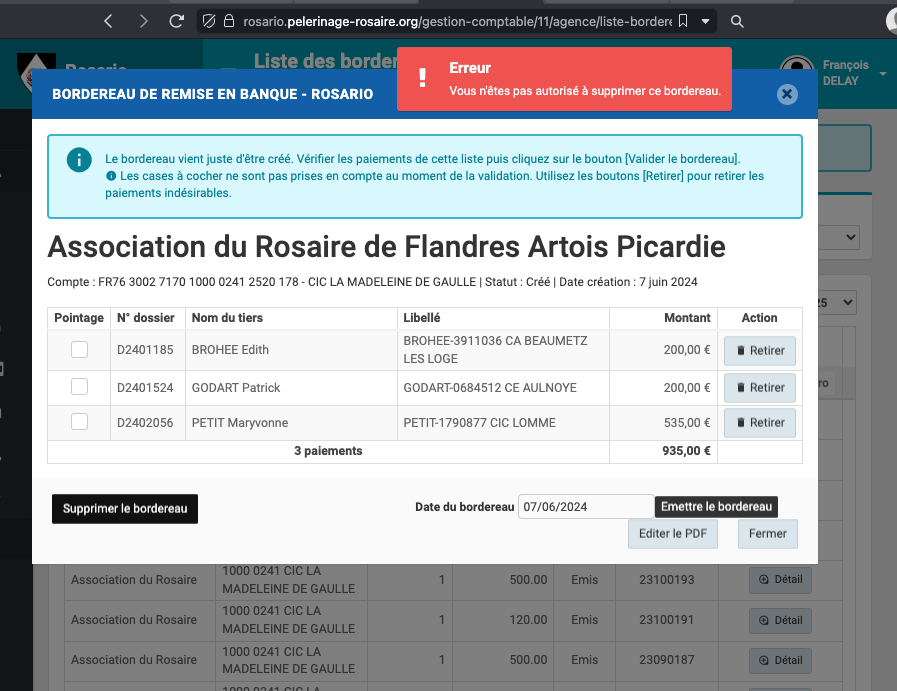Close the bordereau modal with X icon
The image size is (897, 691).
point(787,94)
